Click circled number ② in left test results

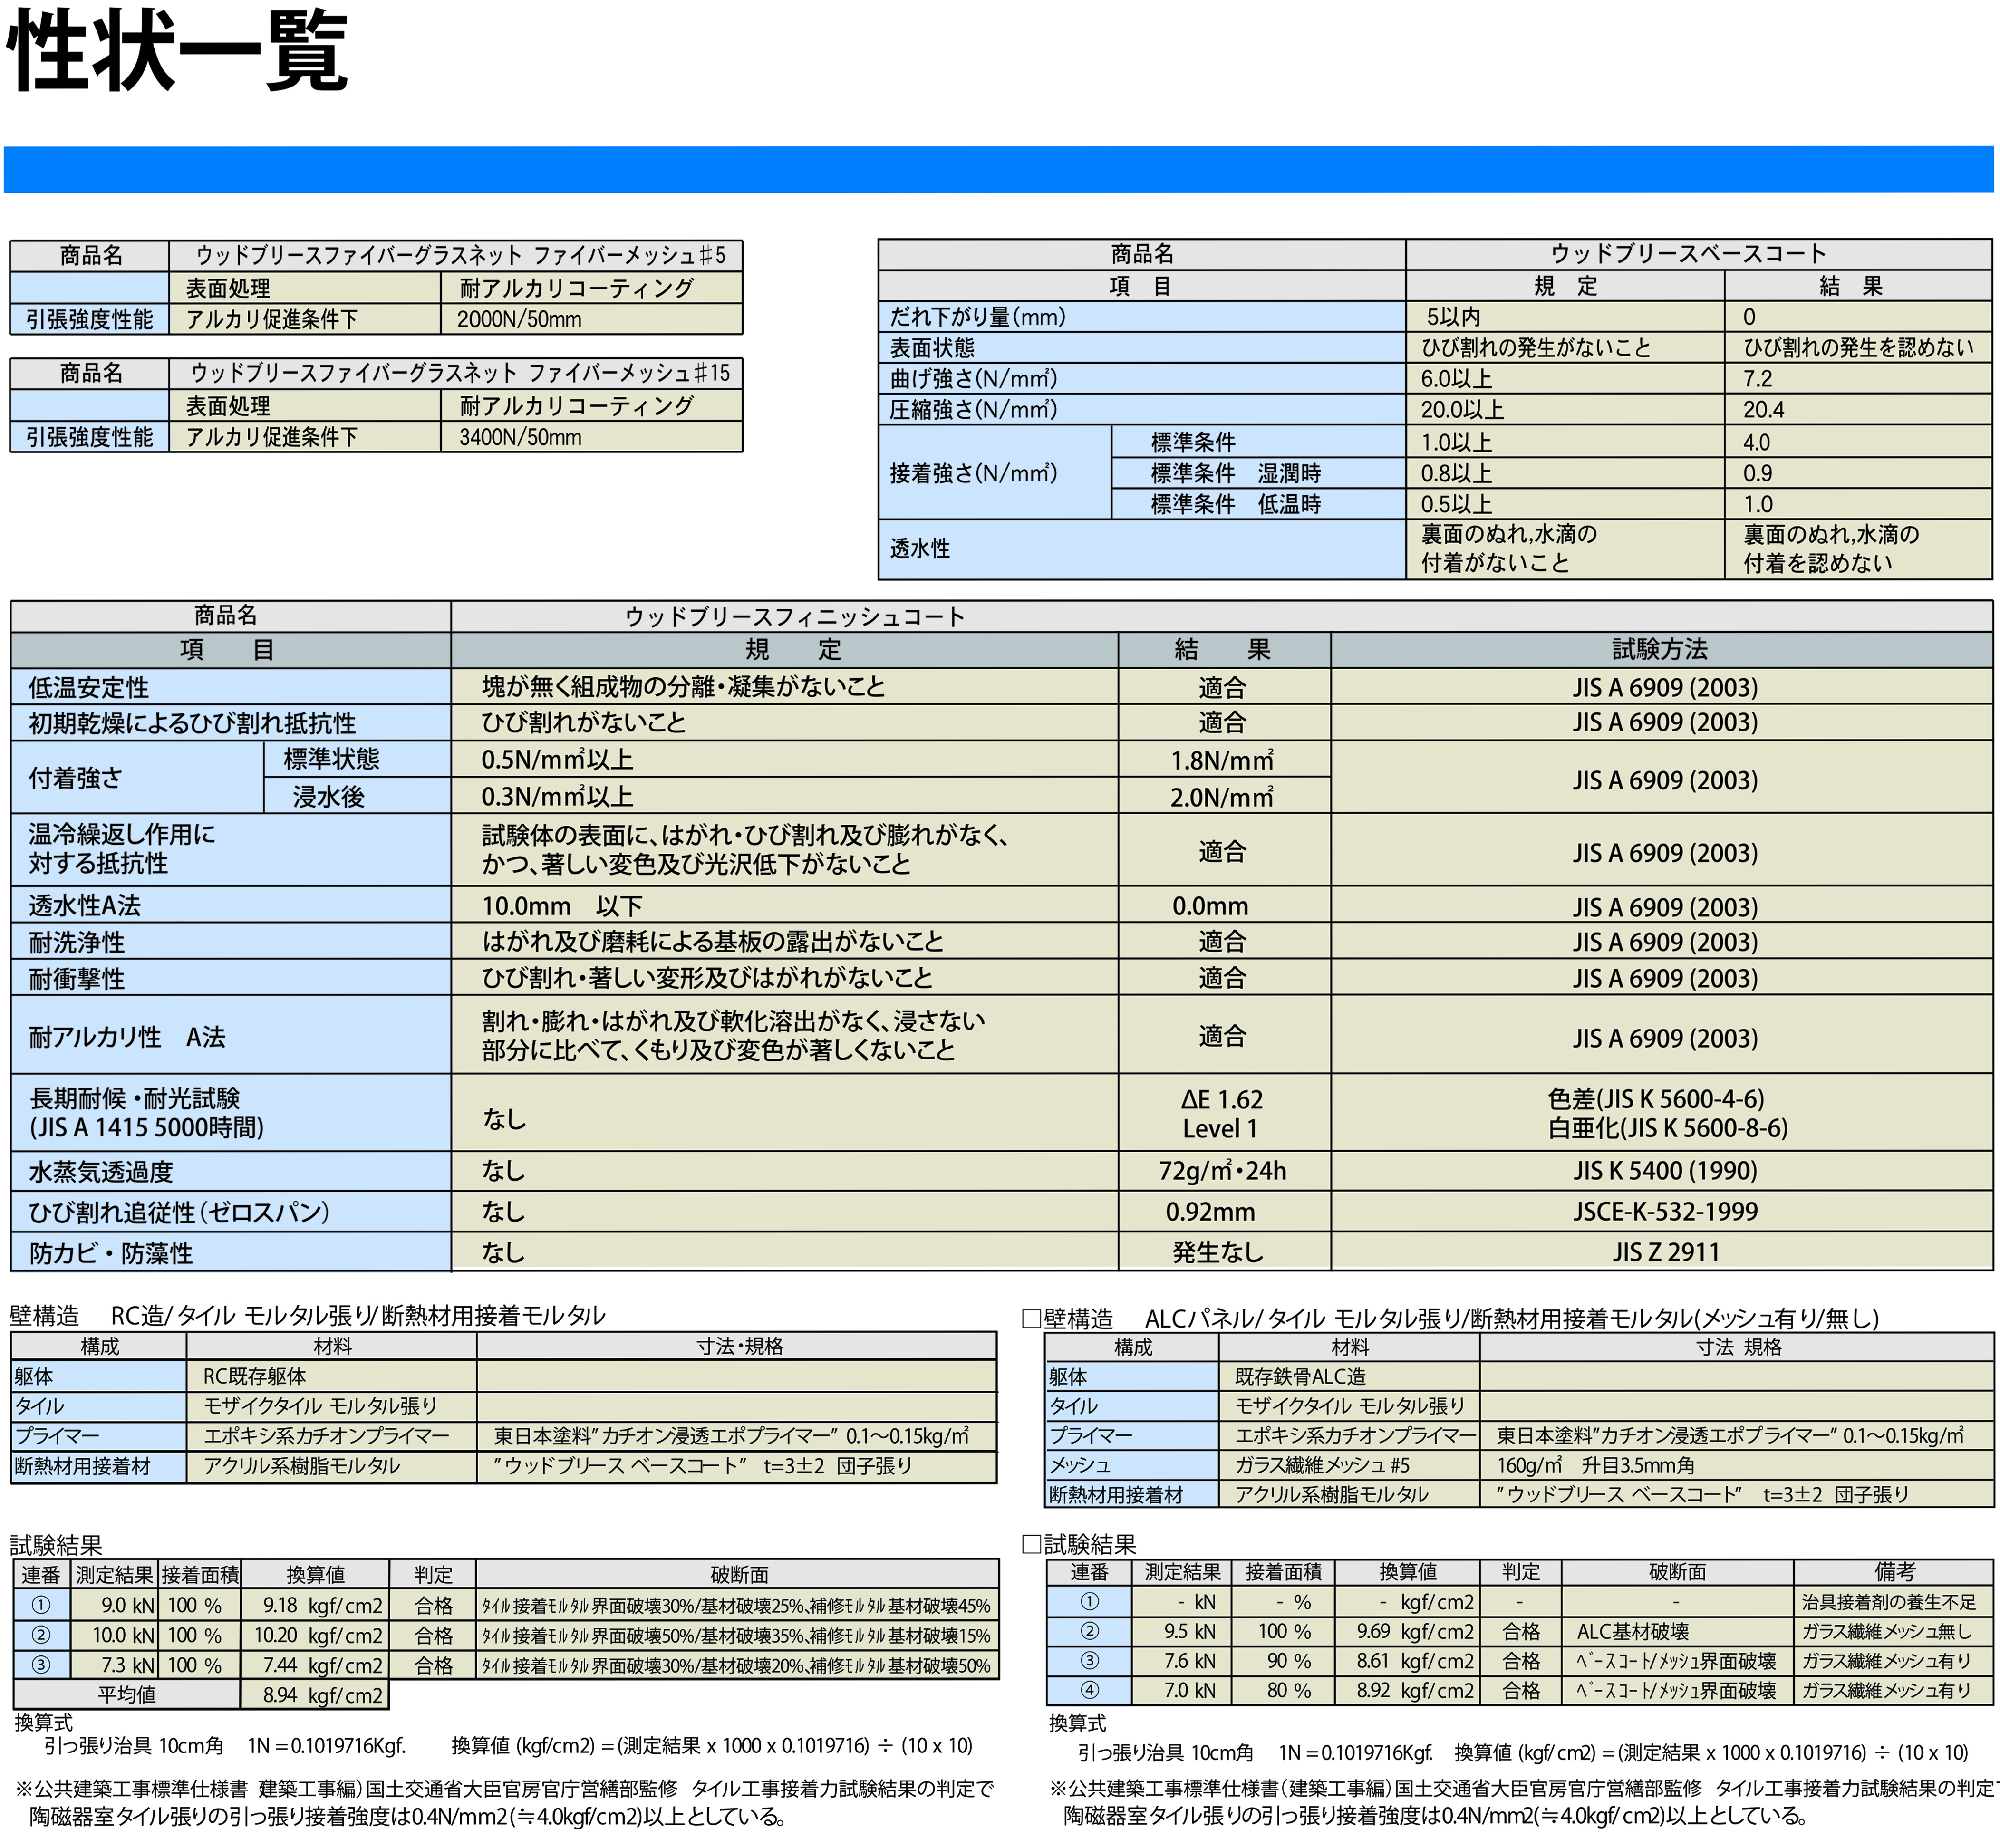pyautogui.click(x=41, y=1635)
